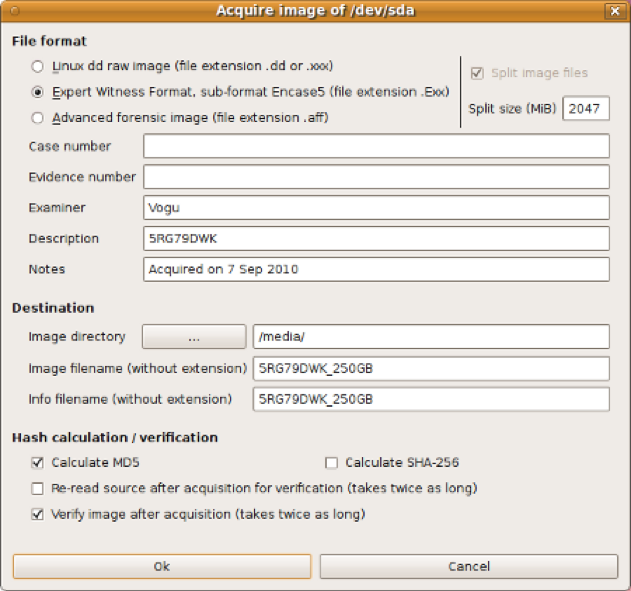Enable Re-read source after acquisition verification
The height and width of the screenshot is (591, 631).
(38, 489)
